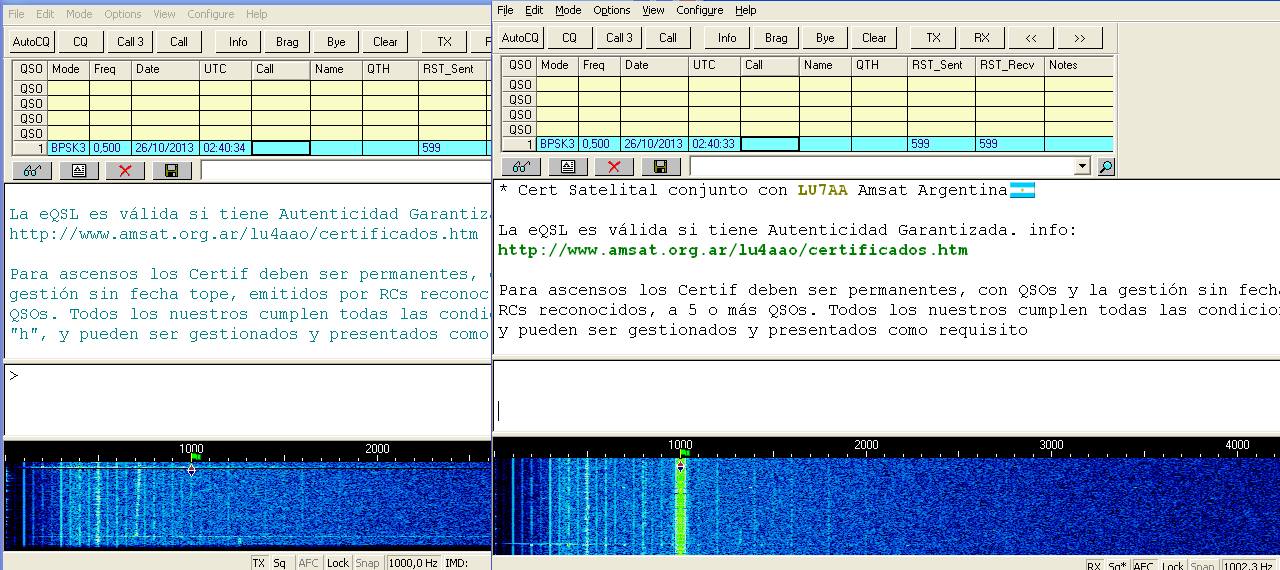1280x570 pixels.
Task: Click RX macro button in right window
Action: 982,38
